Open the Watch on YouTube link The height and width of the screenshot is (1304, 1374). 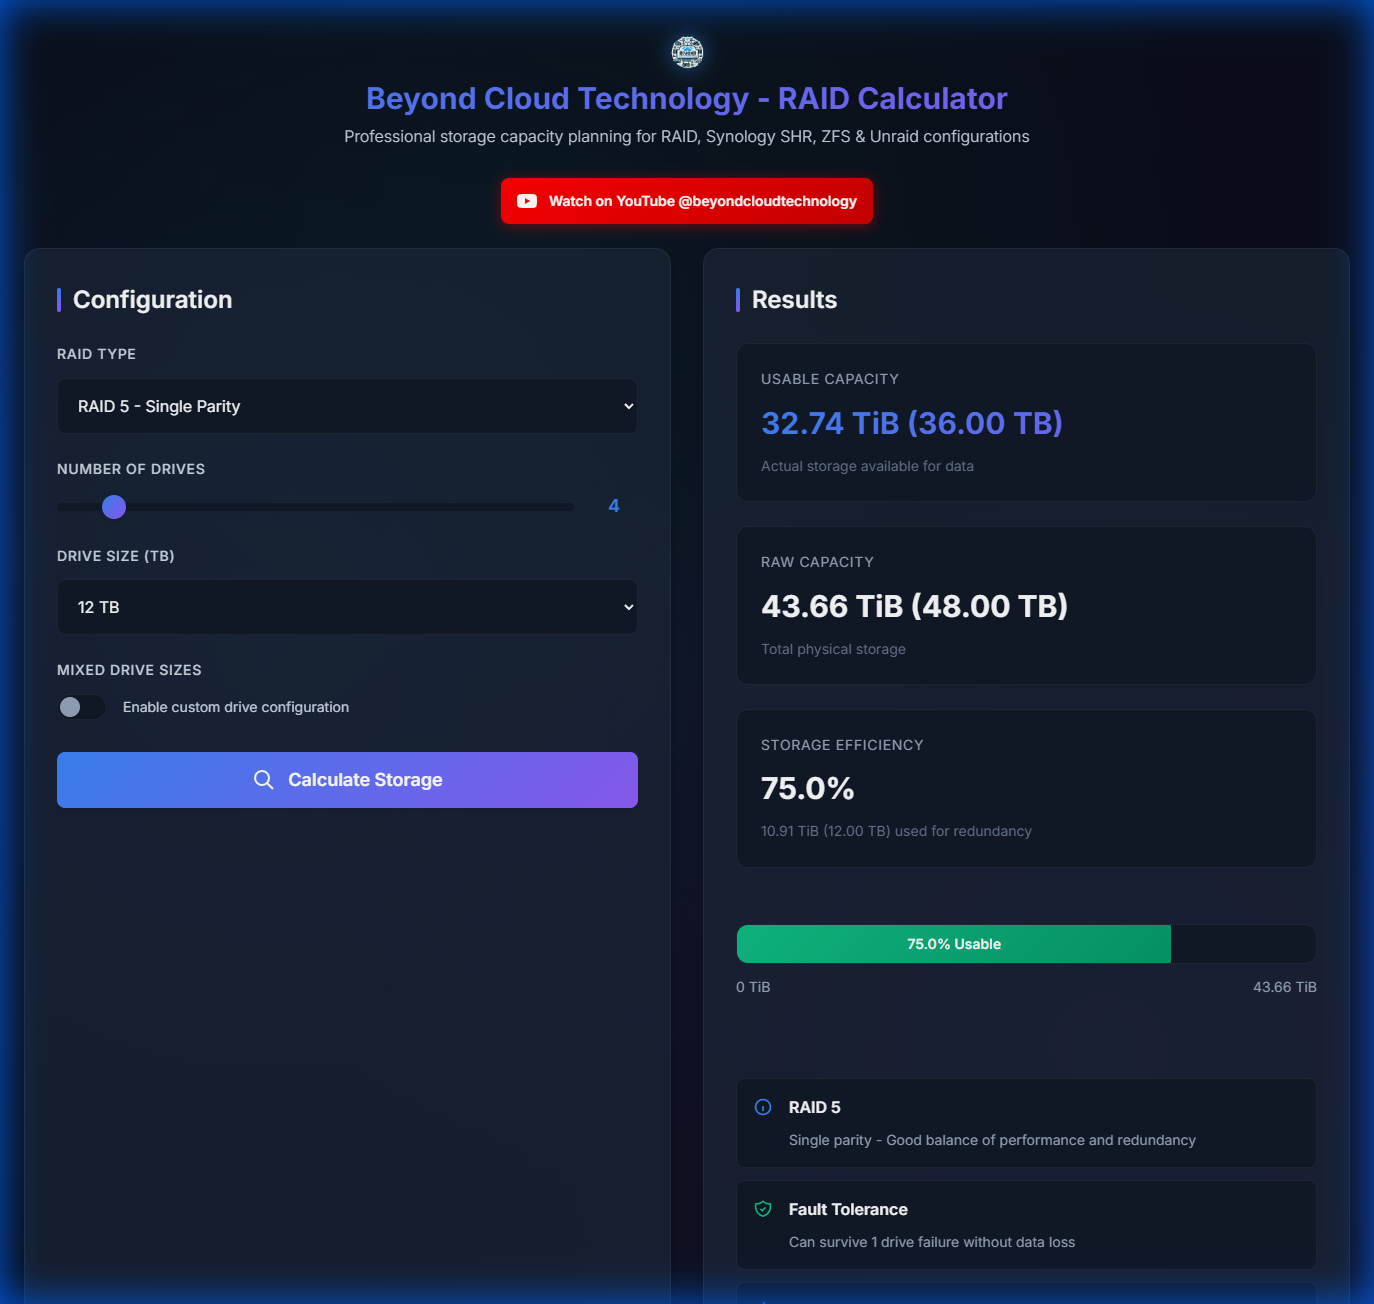point(687,201)
